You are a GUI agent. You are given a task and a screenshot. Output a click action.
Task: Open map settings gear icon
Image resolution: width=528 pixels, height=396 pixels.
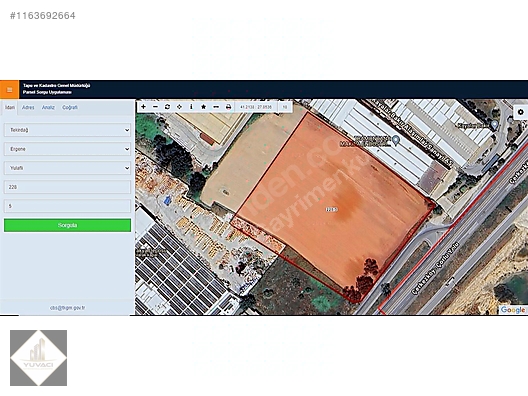pyautogui.click(x=521, y=112)
